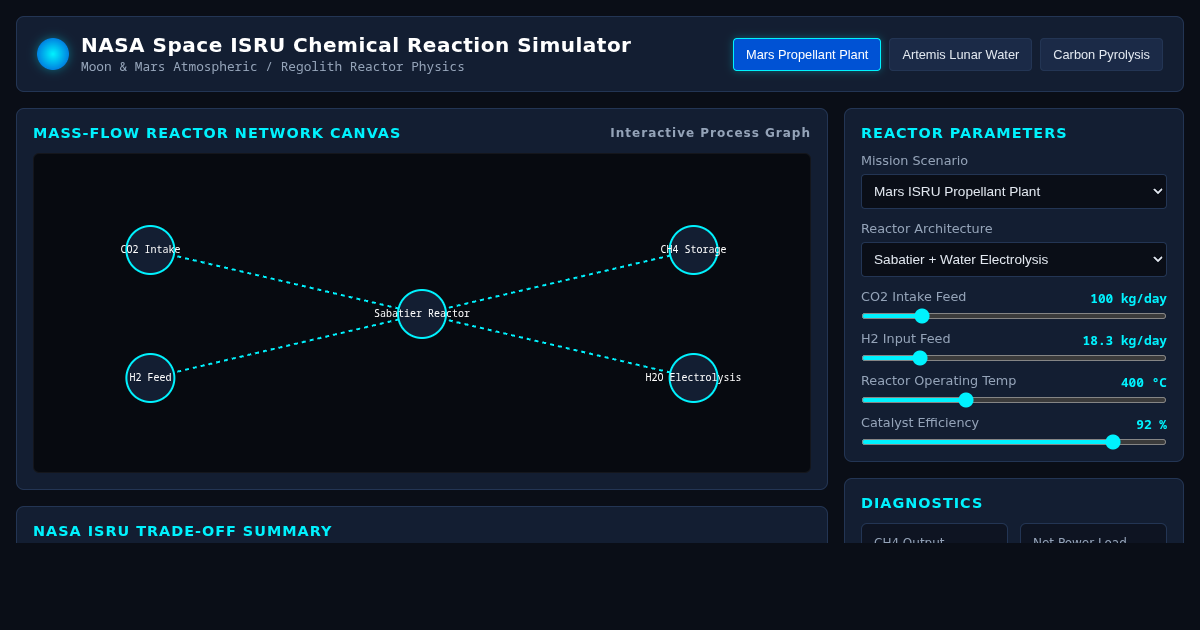Click the Diagnostics heading
The width and height of the screenshot is (1200, 630).
[x=922, y=503]
